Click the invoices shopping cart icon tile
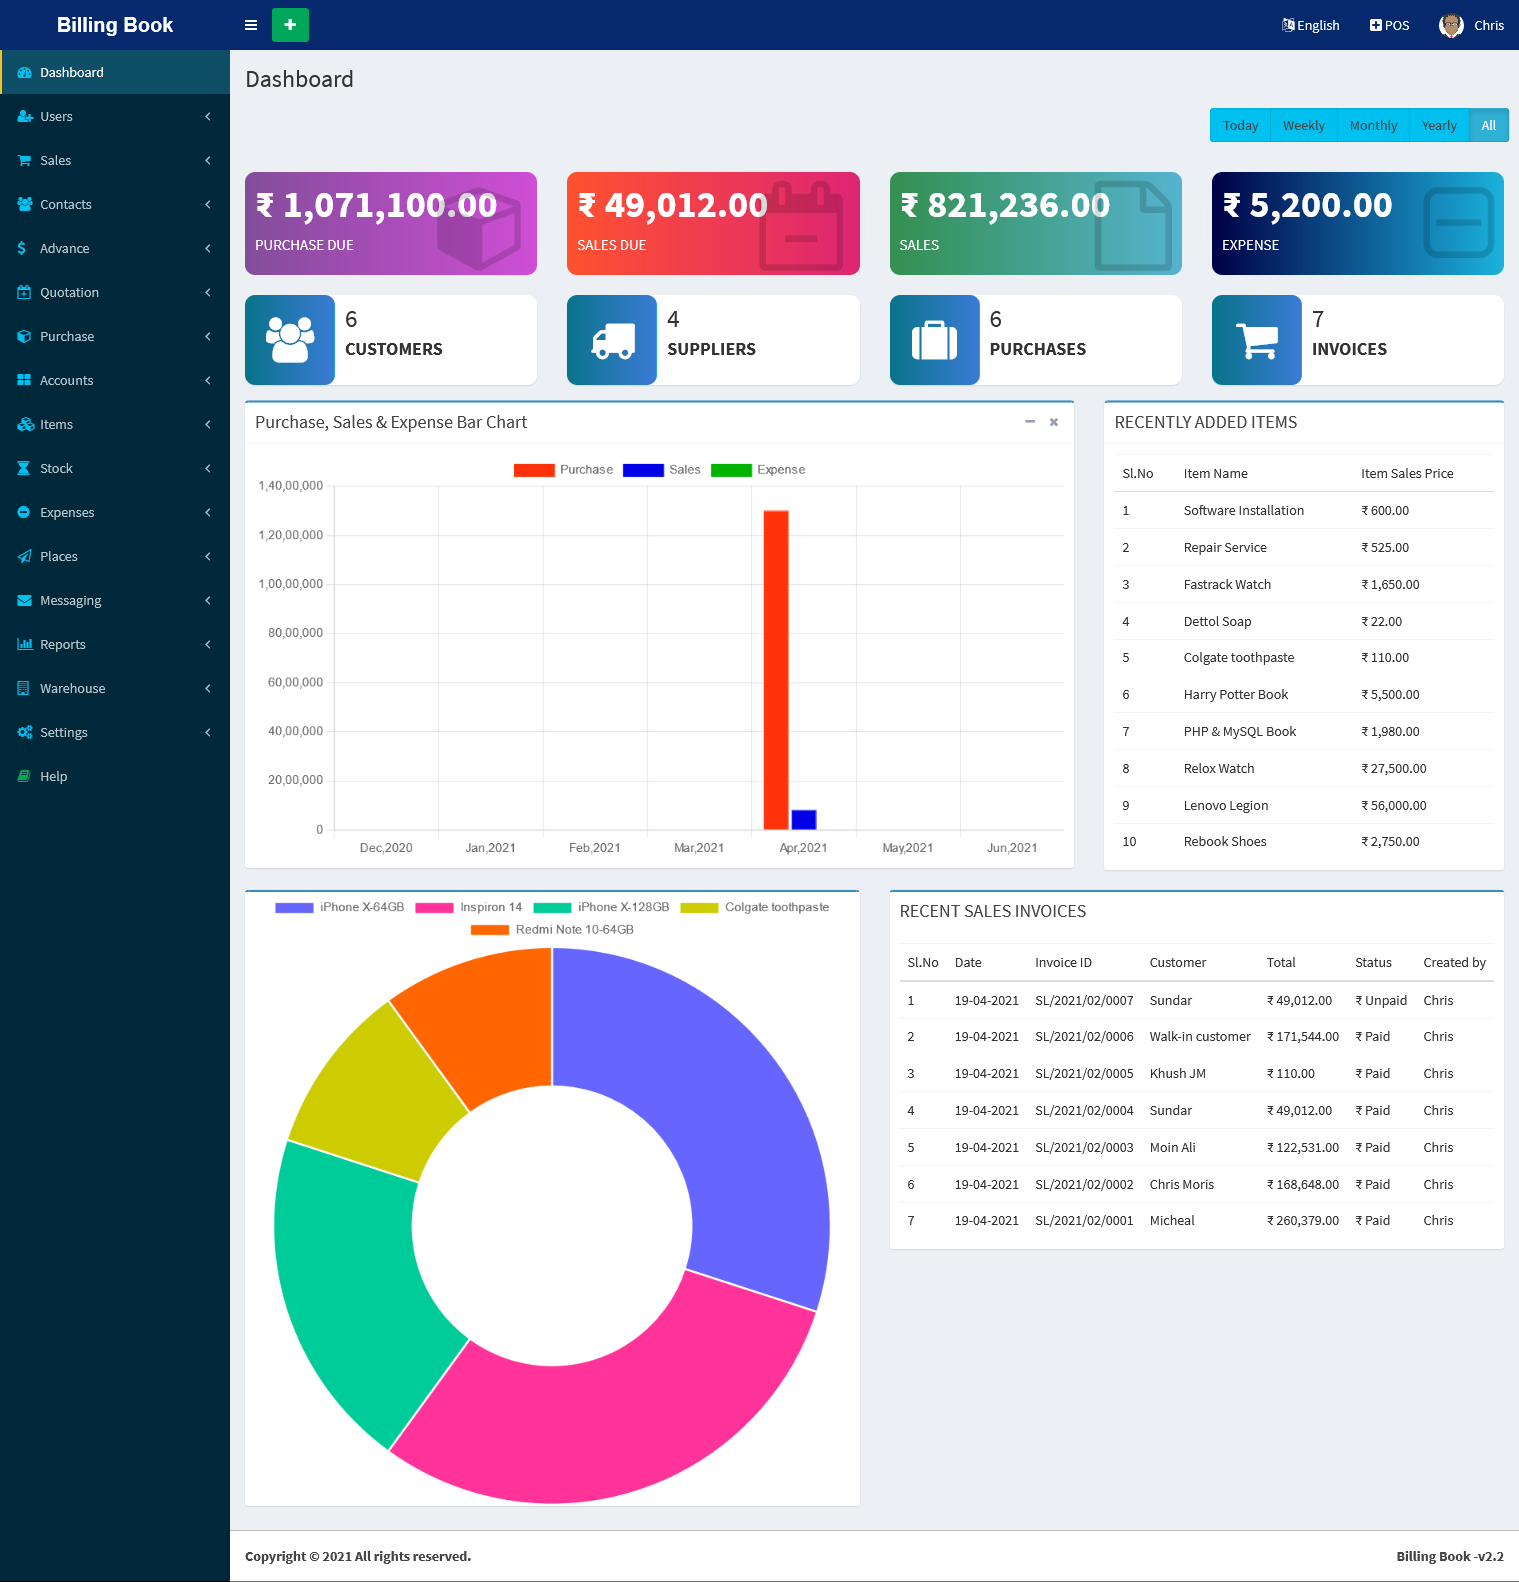 1256,340
